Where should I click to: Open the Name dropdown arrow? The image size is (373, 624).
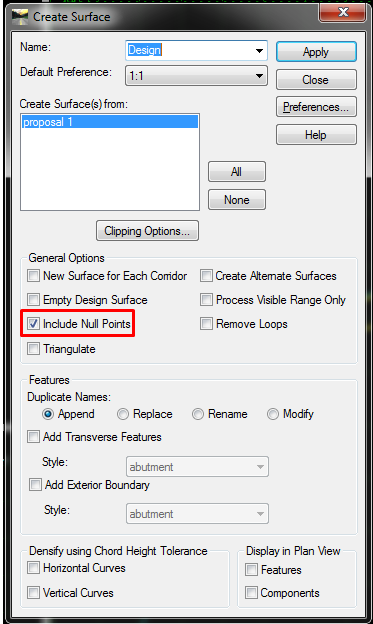[x=259, y=51]
